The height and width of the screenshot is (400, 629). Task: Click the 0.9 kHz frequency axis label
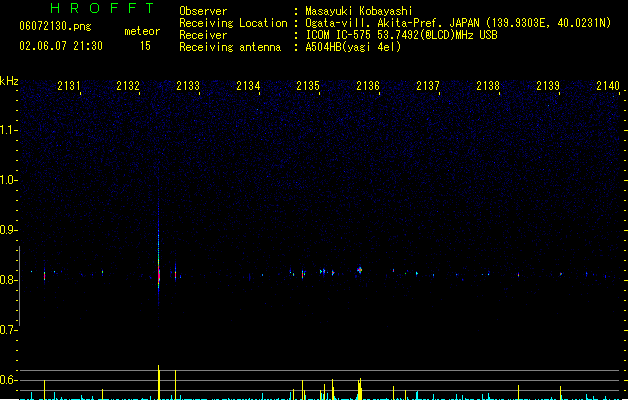pyautogui.click(x=8, y=230)
